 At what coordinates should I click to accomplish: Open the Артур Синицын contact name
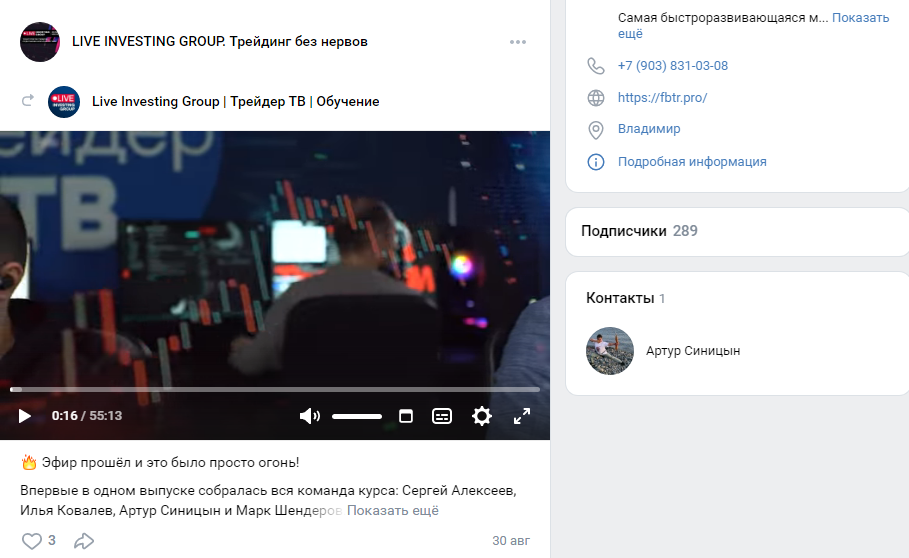click(693, 351)
